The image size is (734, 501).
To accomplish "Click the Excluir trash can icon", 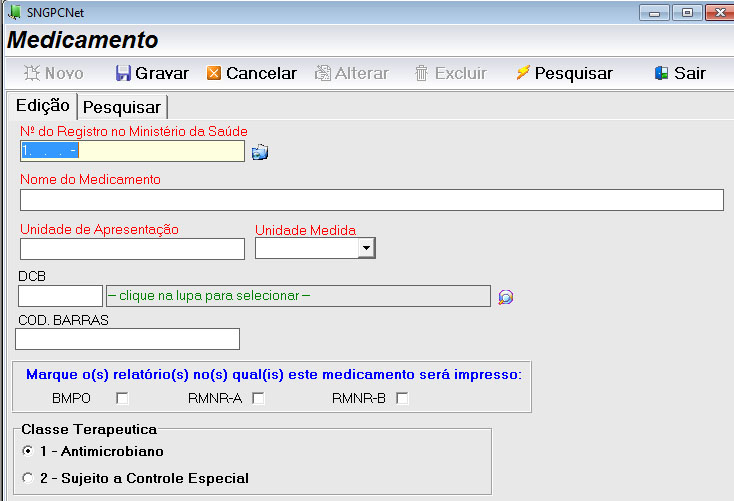I will 421,73.
